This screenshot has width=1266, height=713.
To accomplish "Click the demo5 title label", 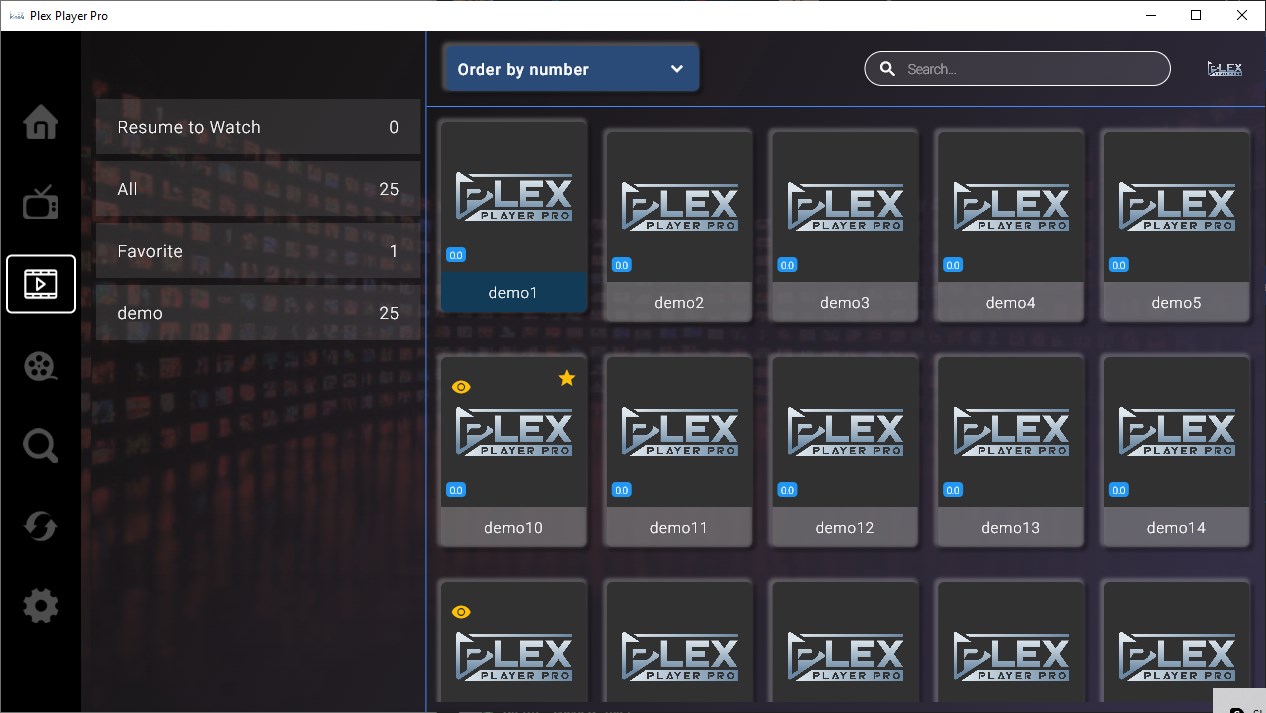I will tap(1177, 303).
